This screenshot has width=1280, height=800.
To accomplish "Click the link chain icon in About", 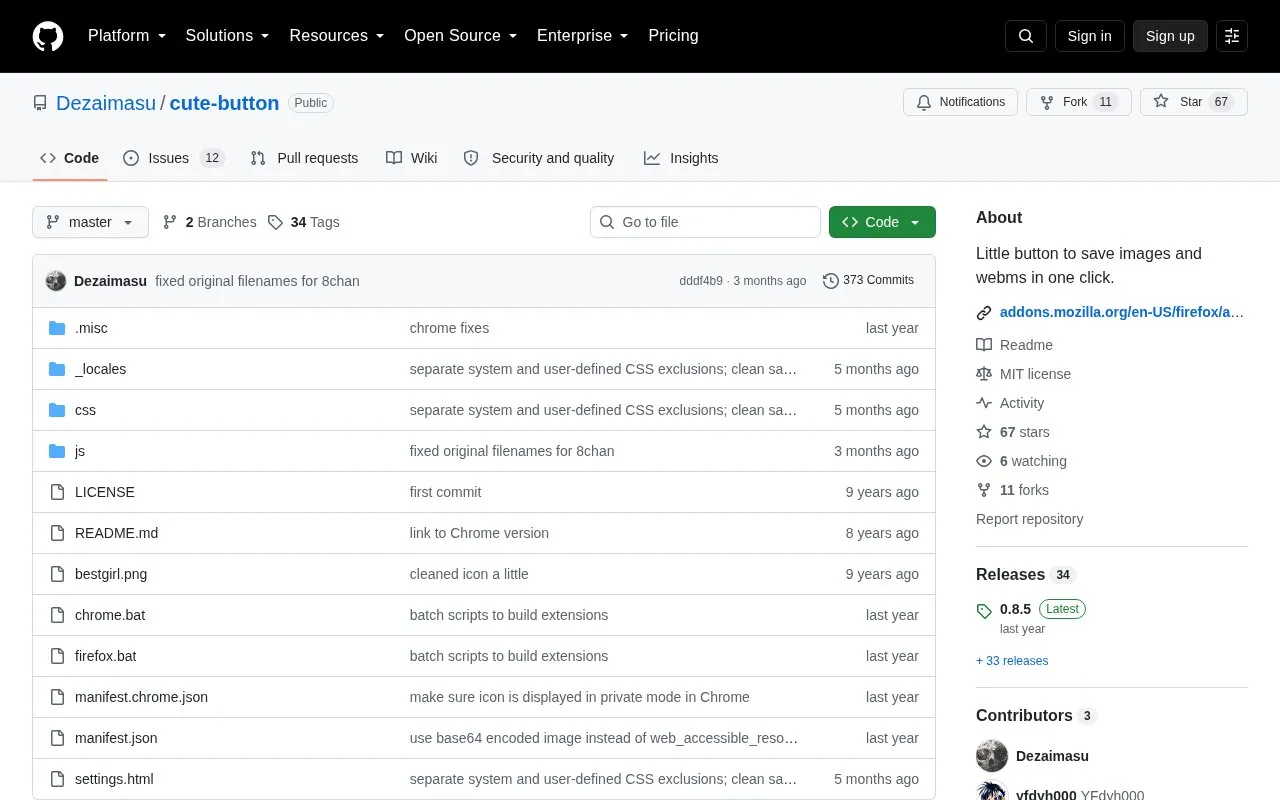I will coord(984,313).
